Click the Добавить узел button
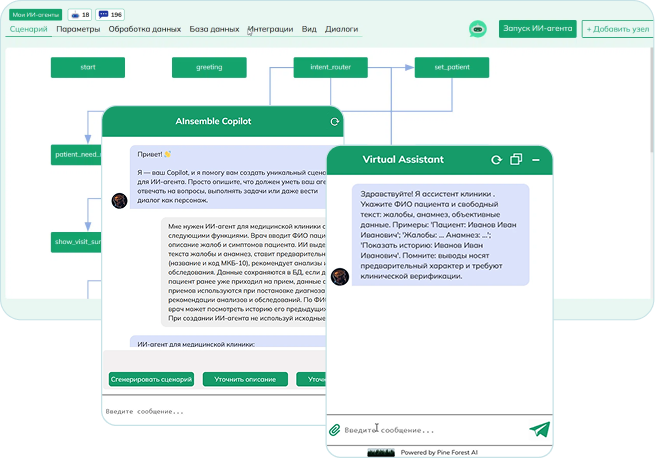 click(615, 29)
